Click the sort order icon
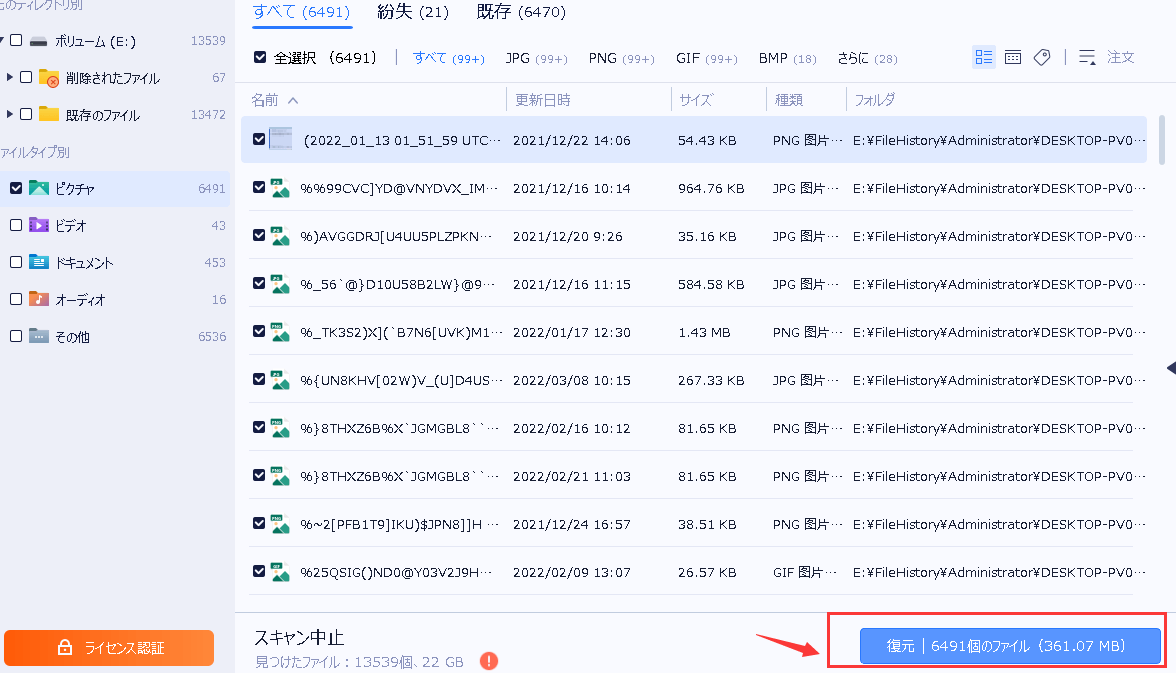This screenshot has height=673, width=1176. click(x=1086, y=57)
